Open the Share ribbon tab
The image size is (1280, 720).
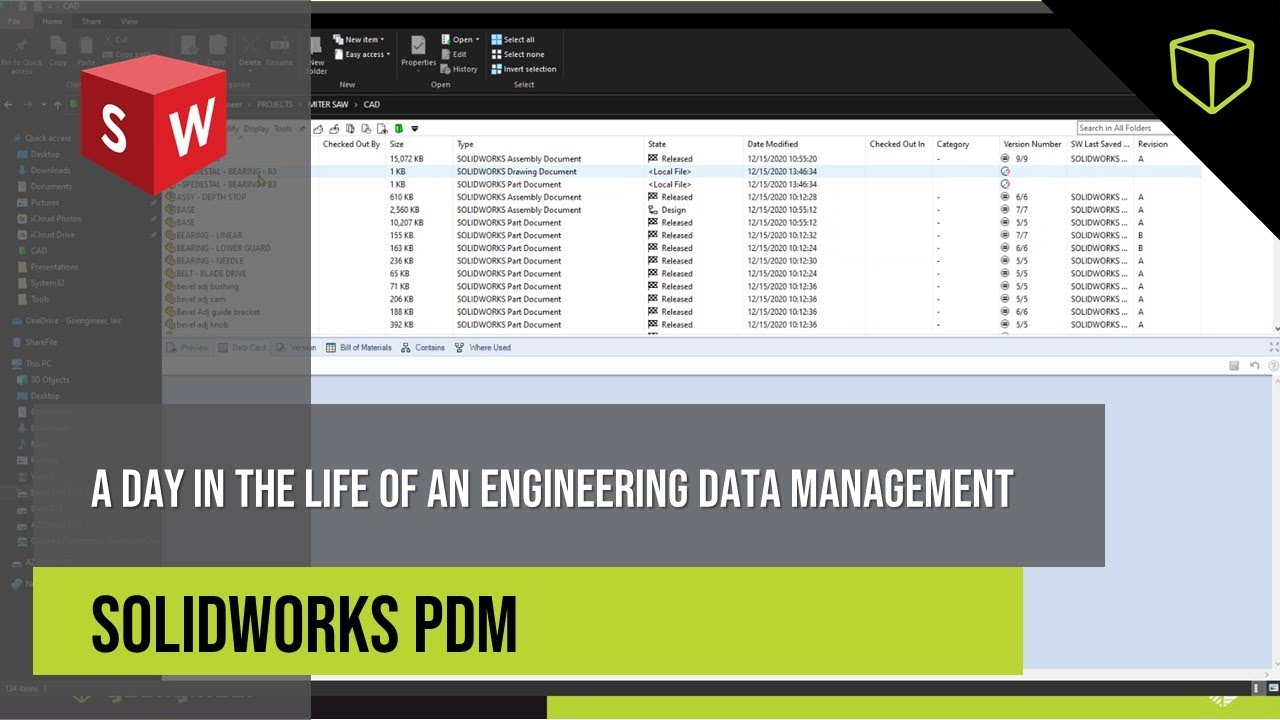click(x=91, y=21)
